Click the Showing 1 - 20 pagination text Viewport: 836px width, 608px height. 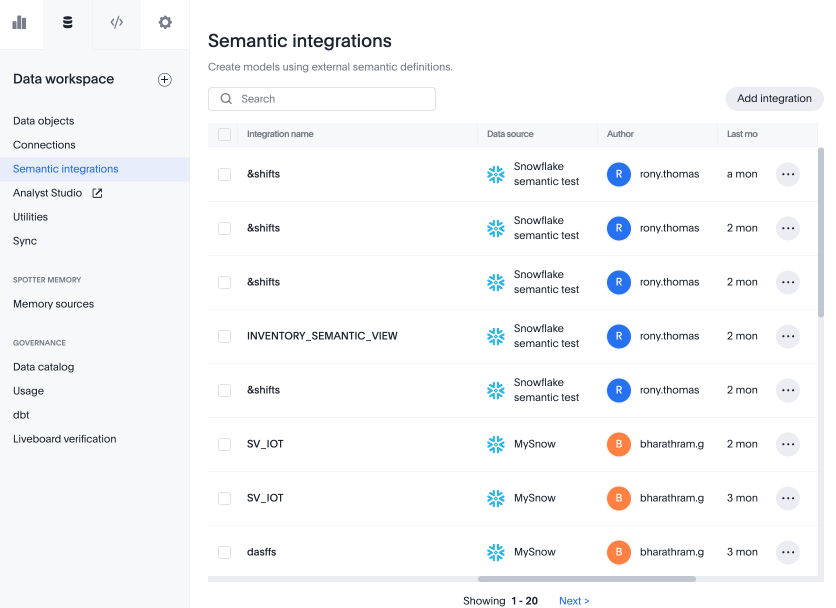tap(500, 601)
